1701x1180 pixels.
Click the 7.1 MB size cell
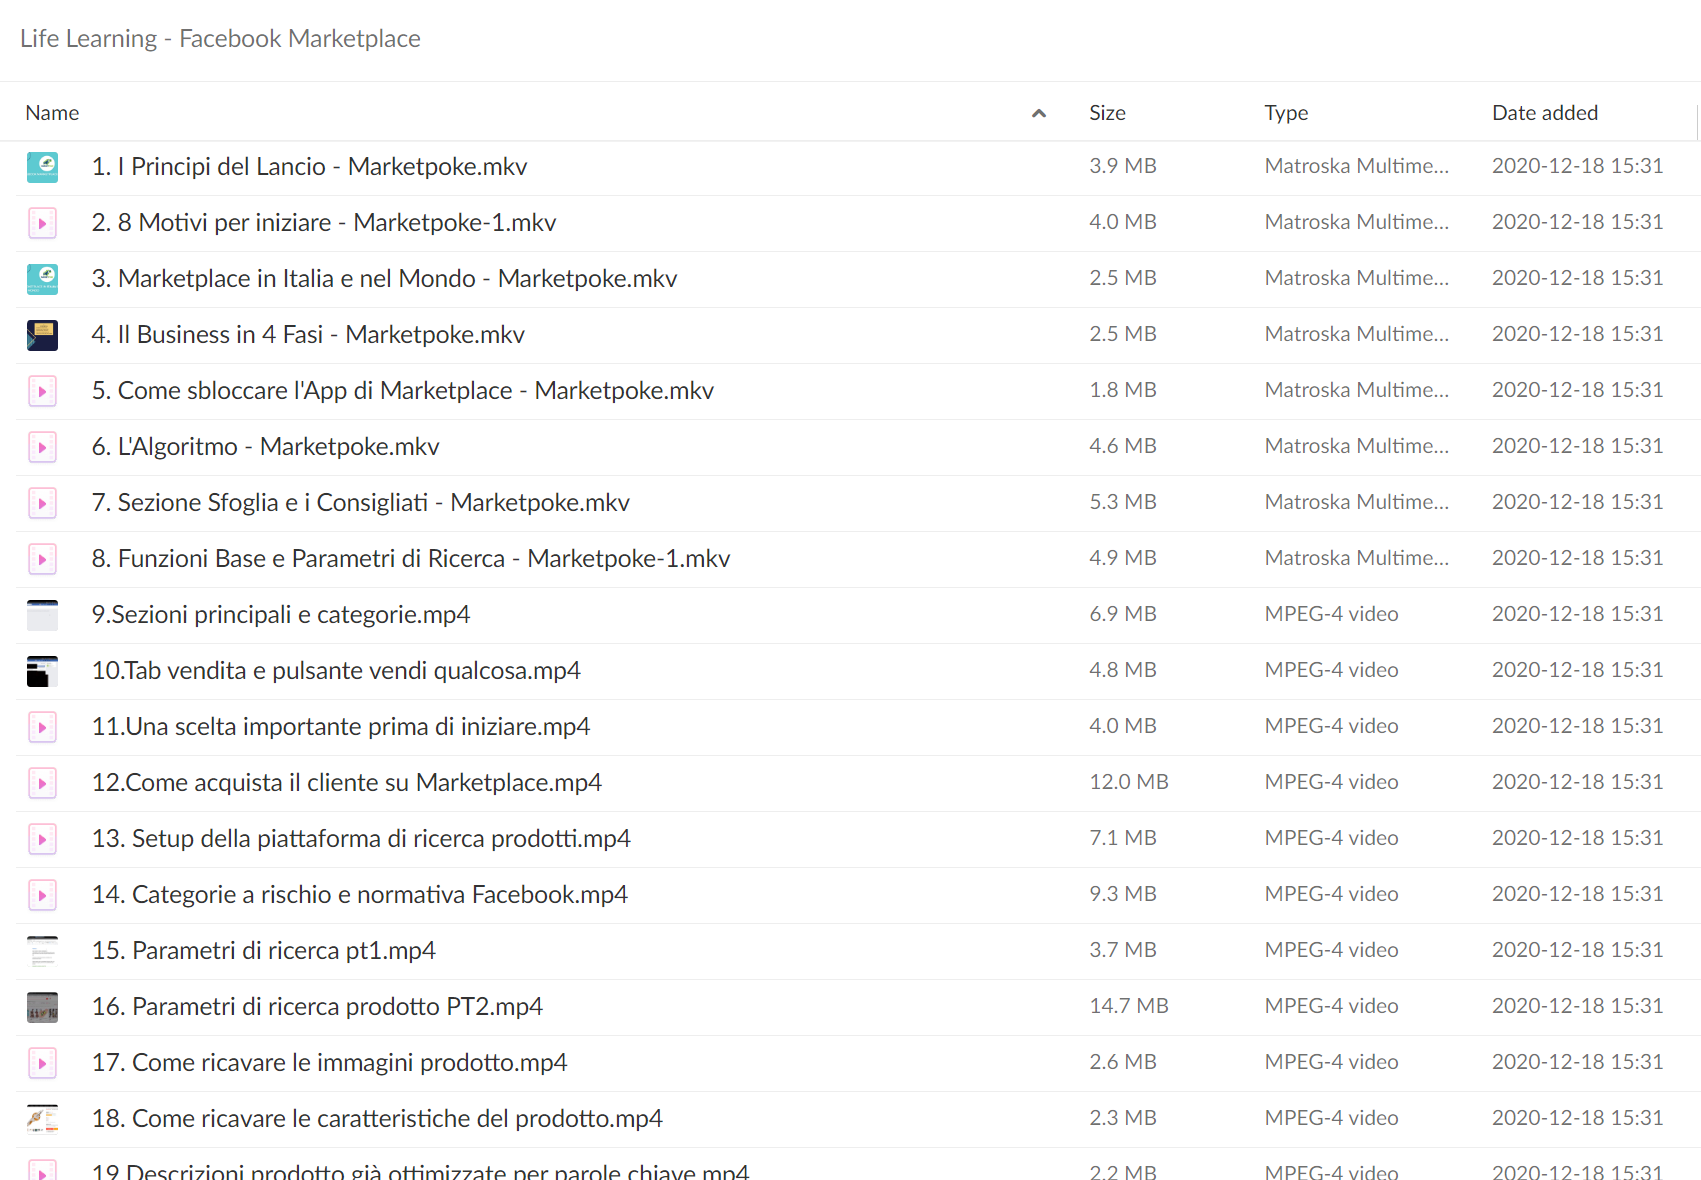click(x=1122, y=838)
